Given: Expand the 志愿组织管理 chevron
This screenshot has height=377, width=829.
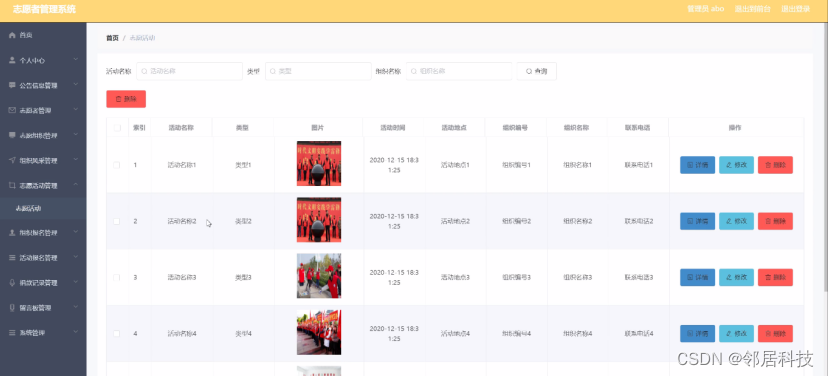Looking at the screenshot, I should coord(76,135).
